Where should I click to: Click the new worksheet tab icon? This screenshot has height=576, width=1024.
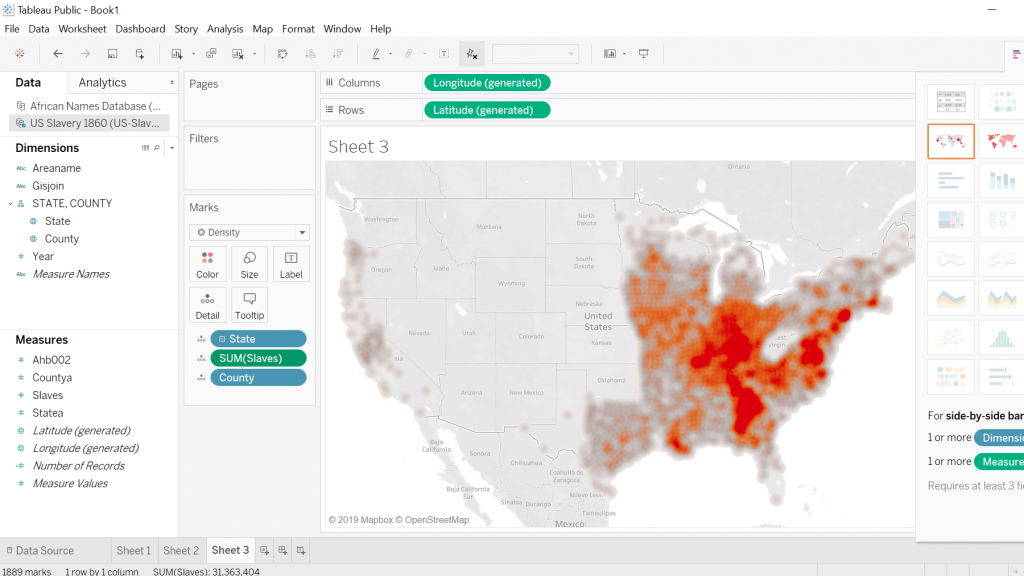(265, 550)
